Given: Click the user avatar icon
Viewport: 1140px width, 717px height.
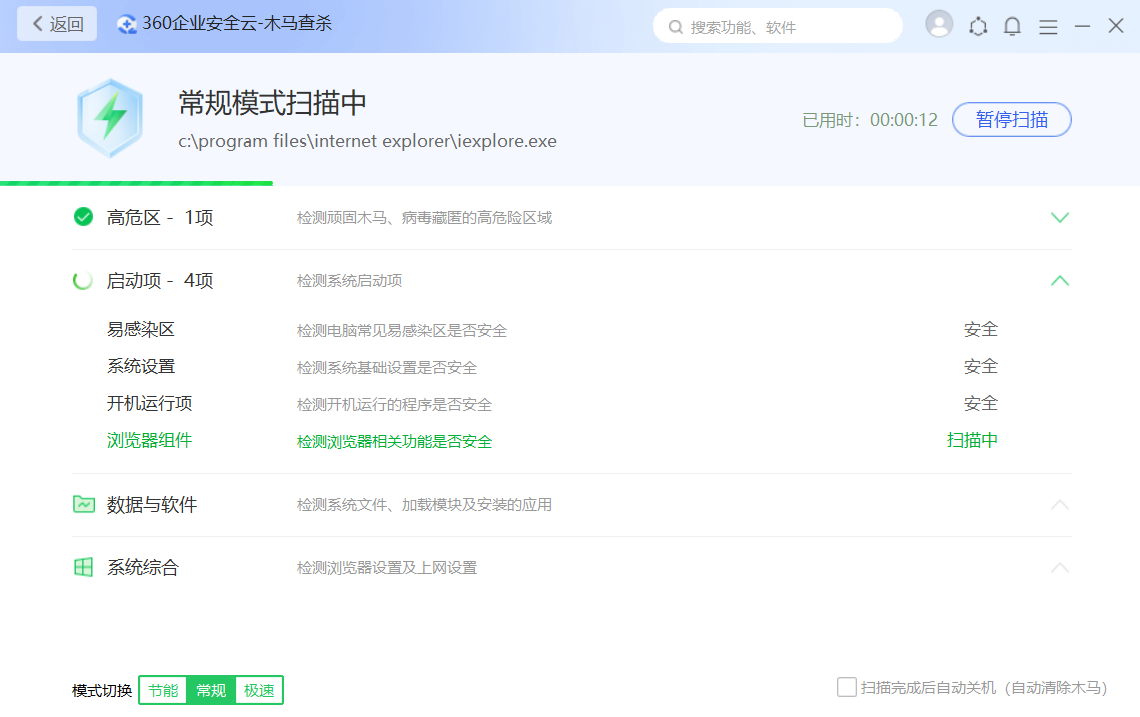Looking at the screenshot, I should [939, 25].
